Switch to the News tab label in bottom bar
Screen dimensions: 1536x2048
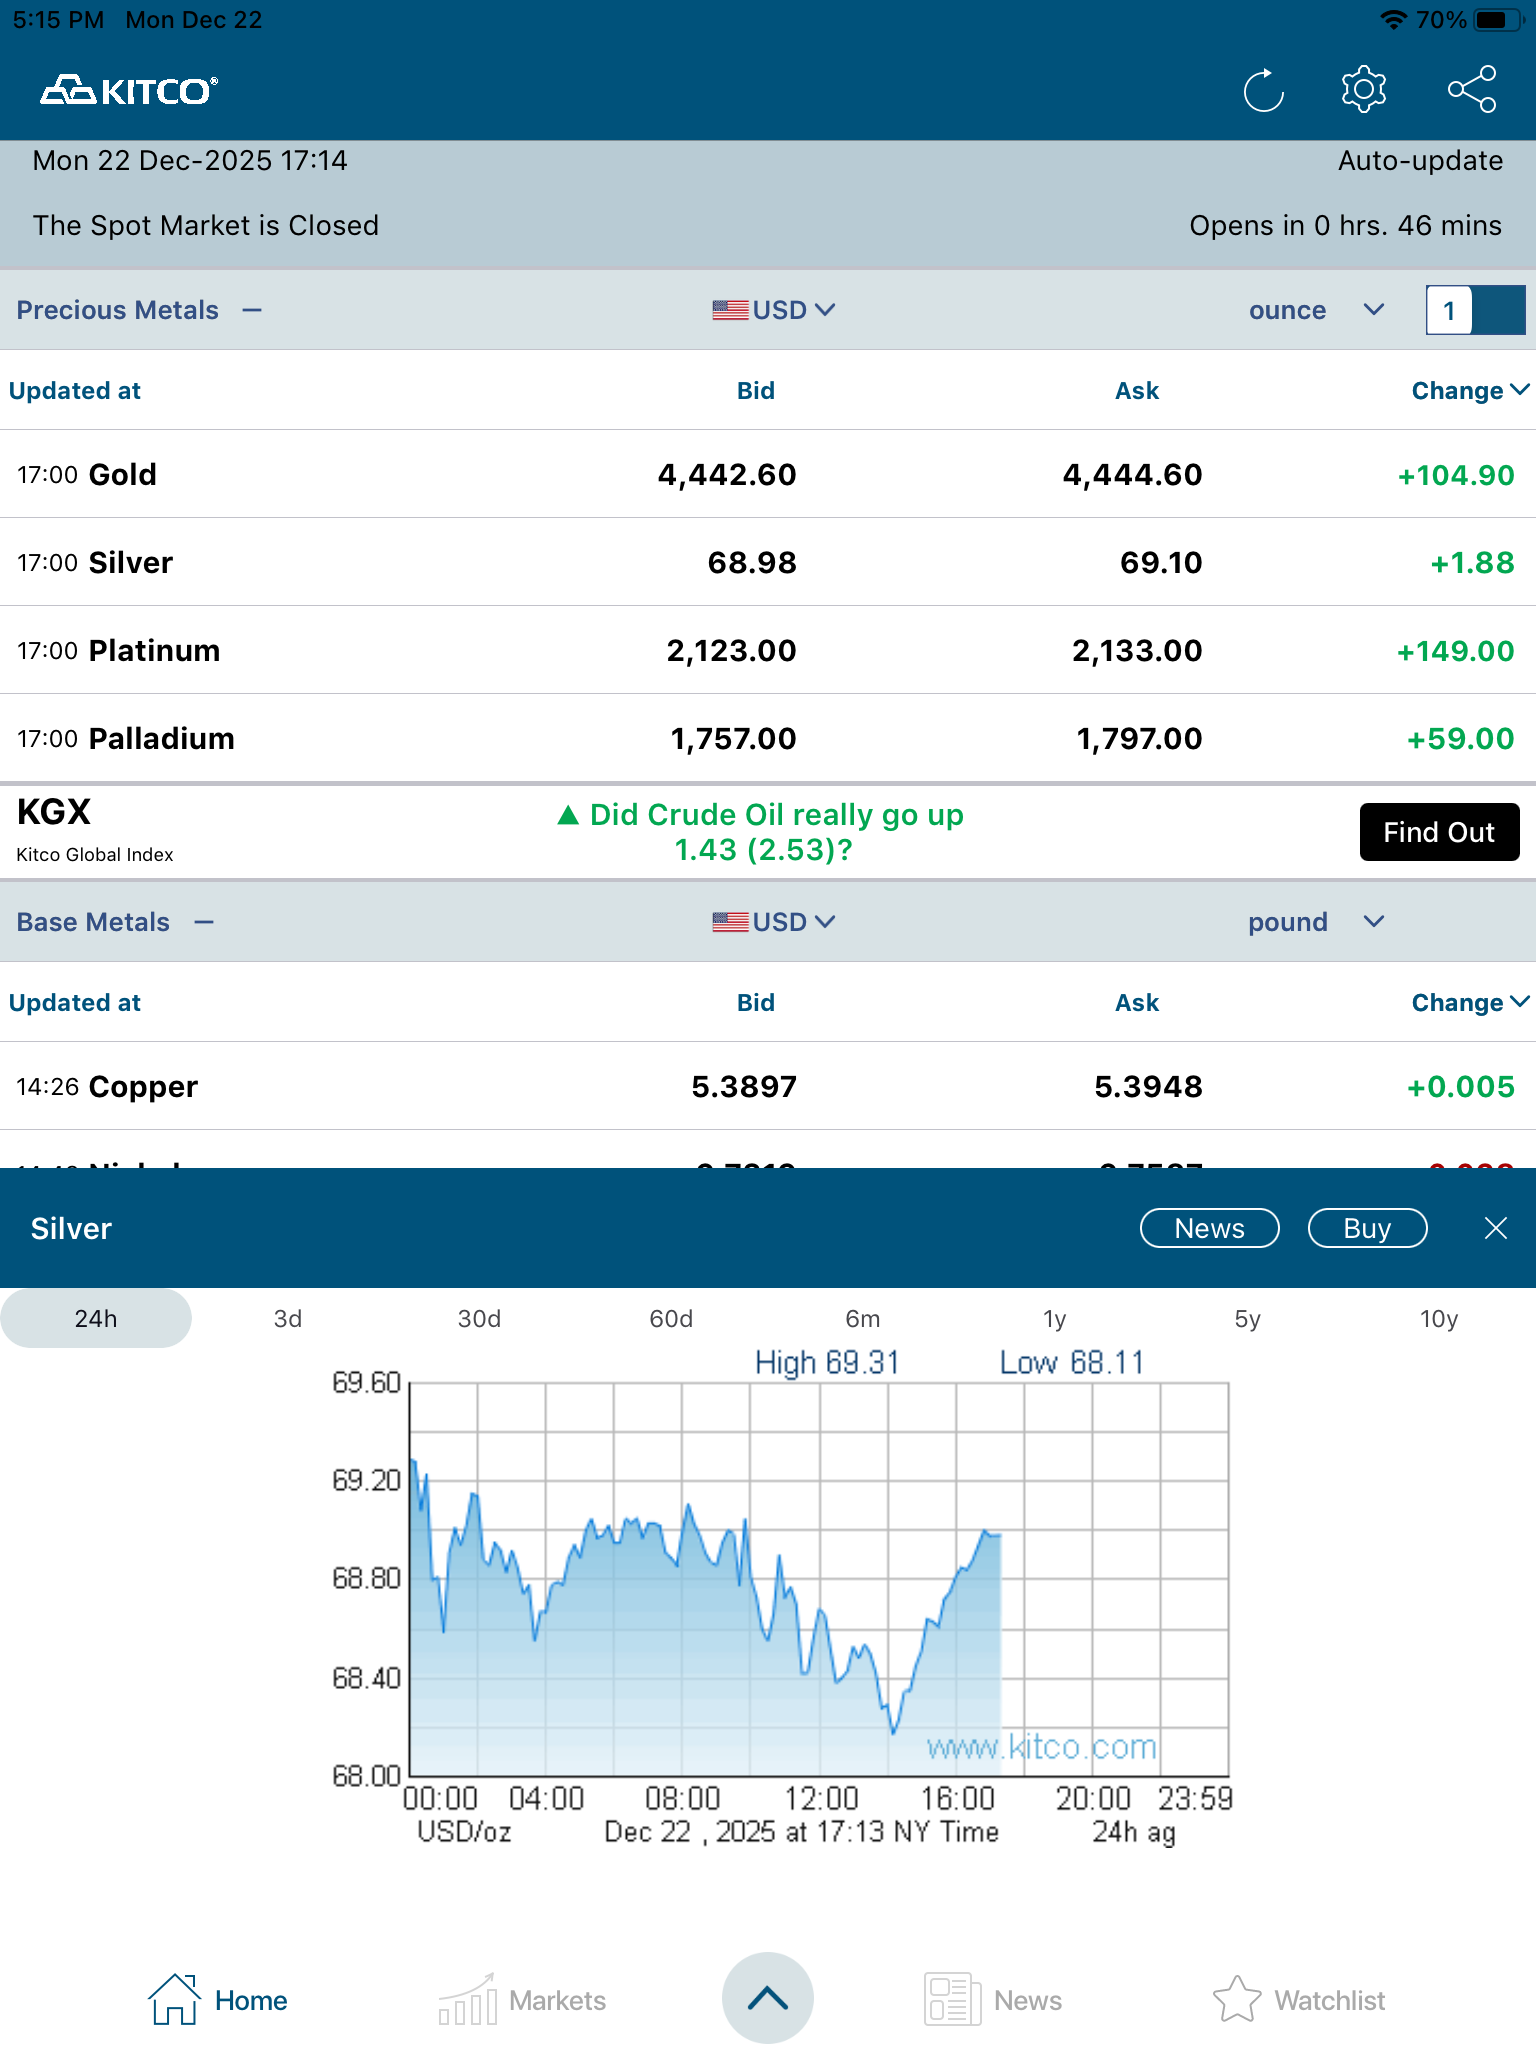[1028, 2000]
